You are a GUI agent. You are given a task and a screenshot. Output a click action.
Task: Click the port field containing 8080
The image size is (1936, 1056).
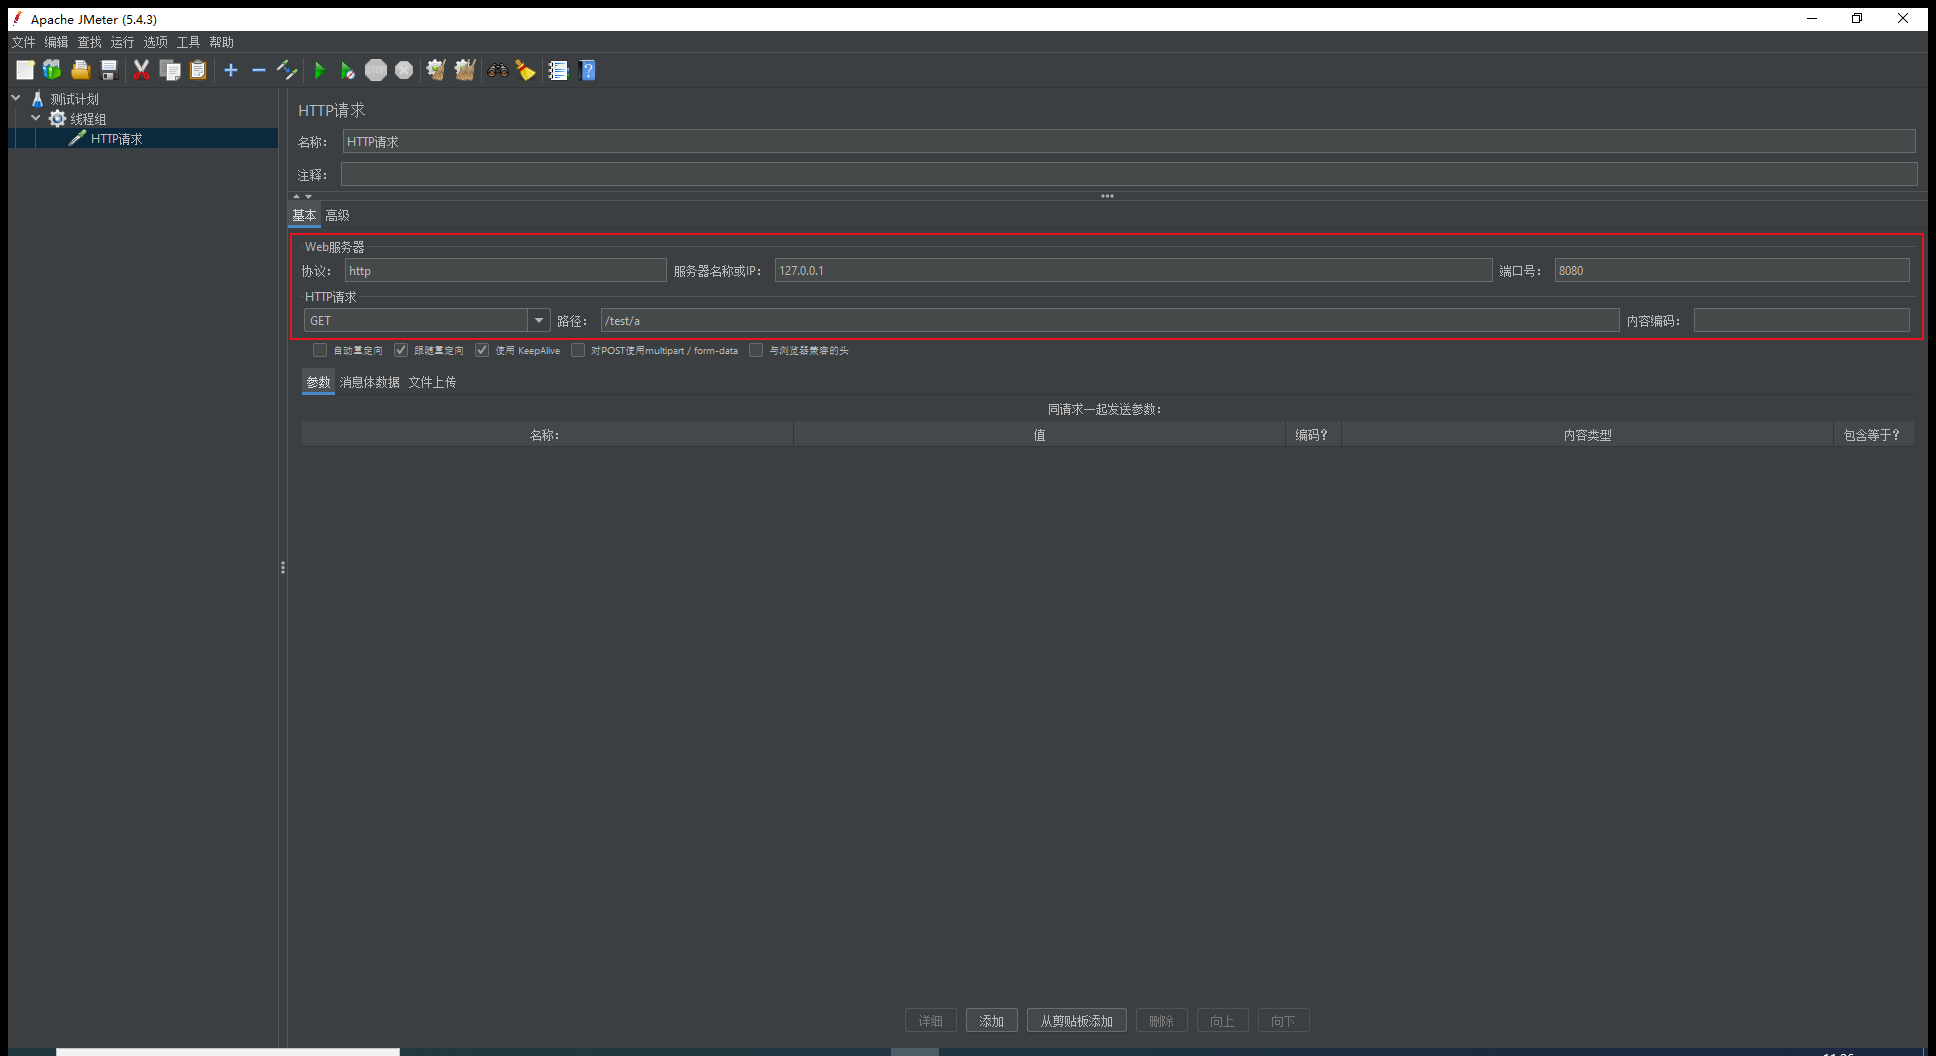1732,270
